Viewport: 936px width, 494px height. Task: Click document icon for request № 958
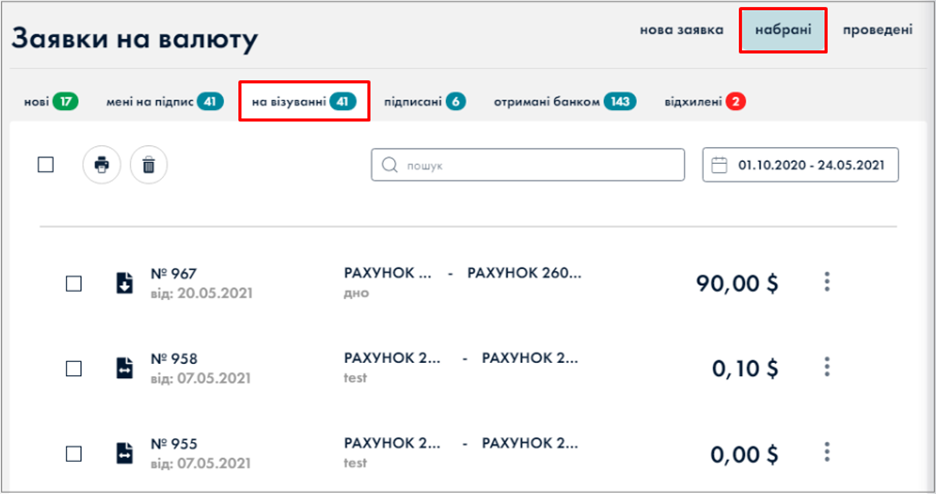pos(124,368)
